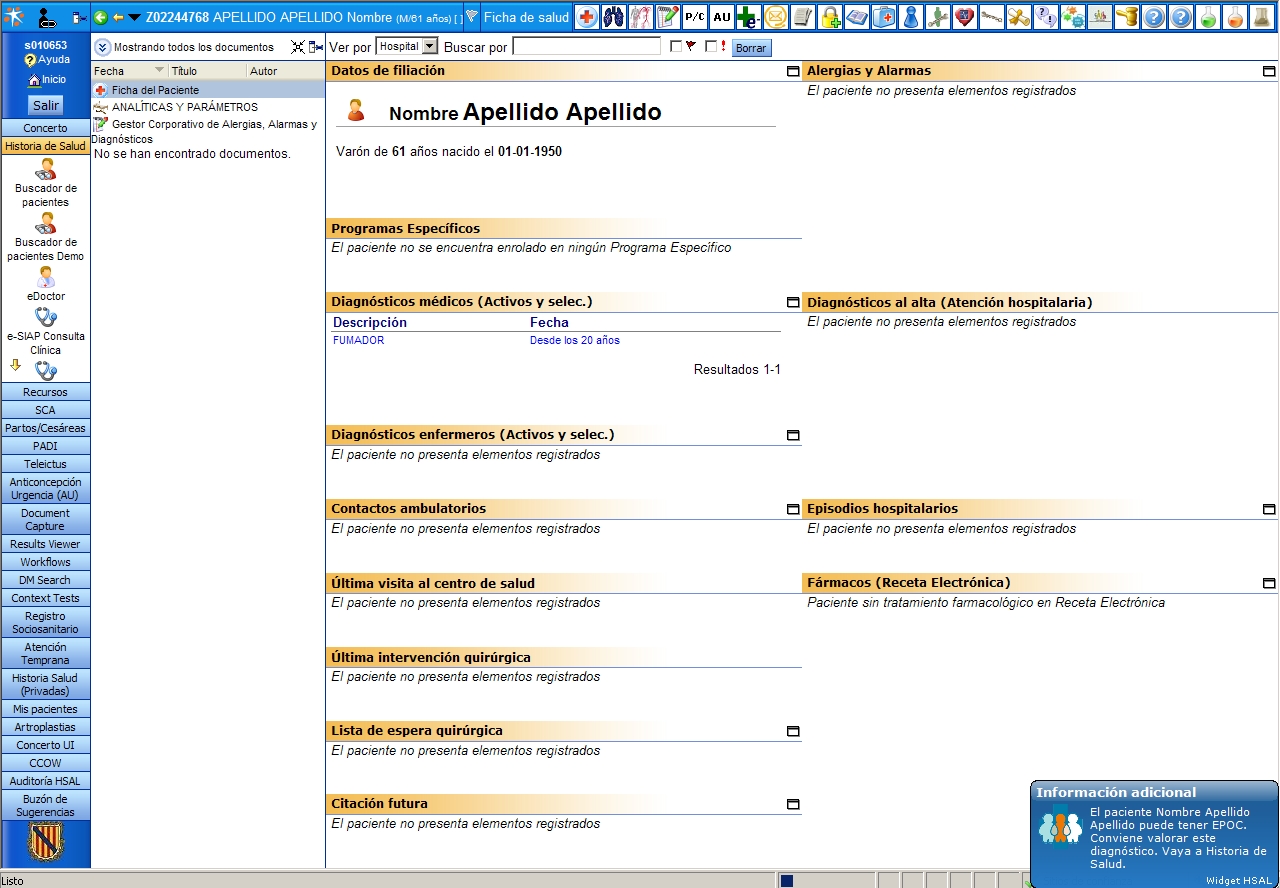The height and width of the screenshot is (888, 1280).
Task: Click the statistics chart icon
Action: pyautogui.click(x=1100, y=17)
